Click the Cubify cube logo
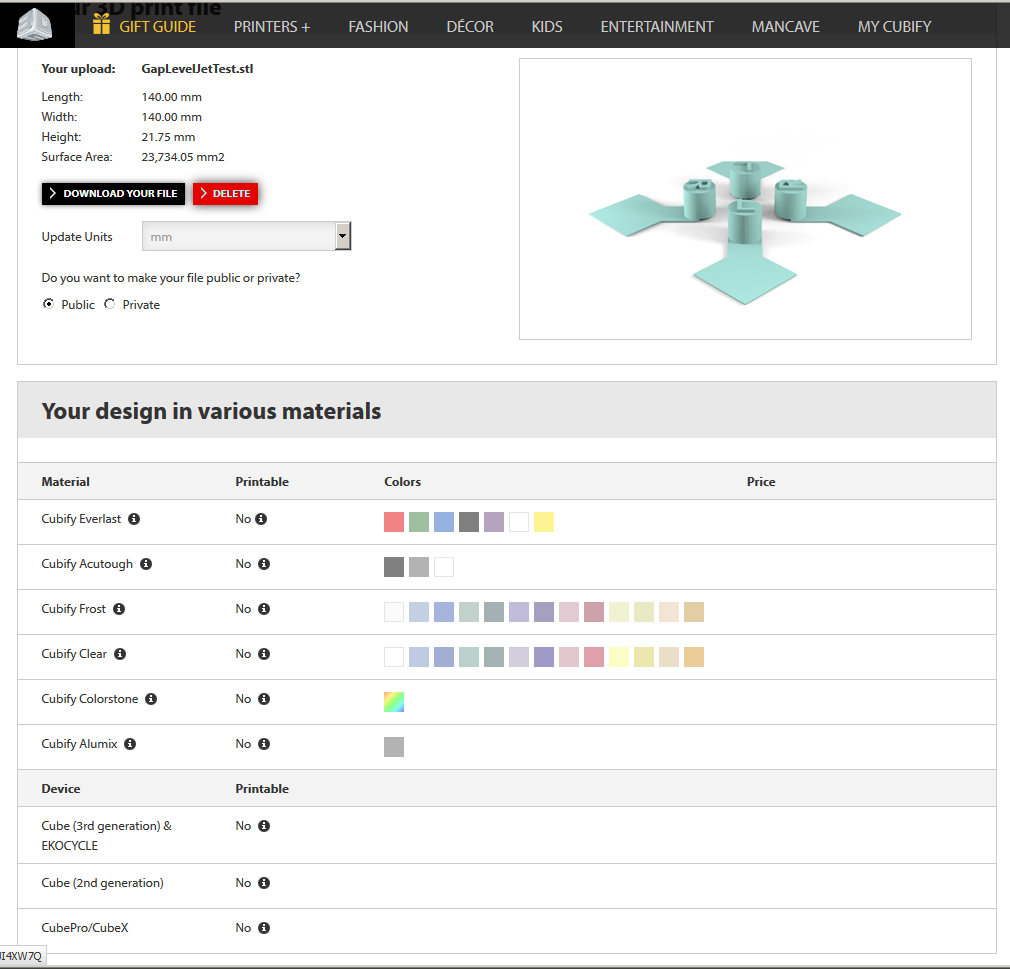 coord(35,24)
